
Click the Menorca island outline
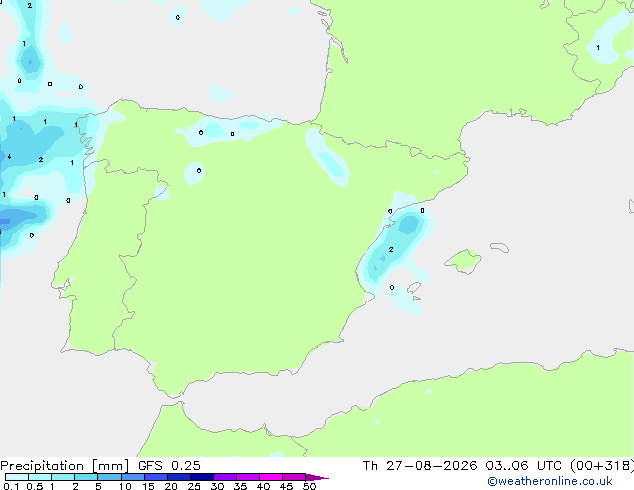(499, 247)
